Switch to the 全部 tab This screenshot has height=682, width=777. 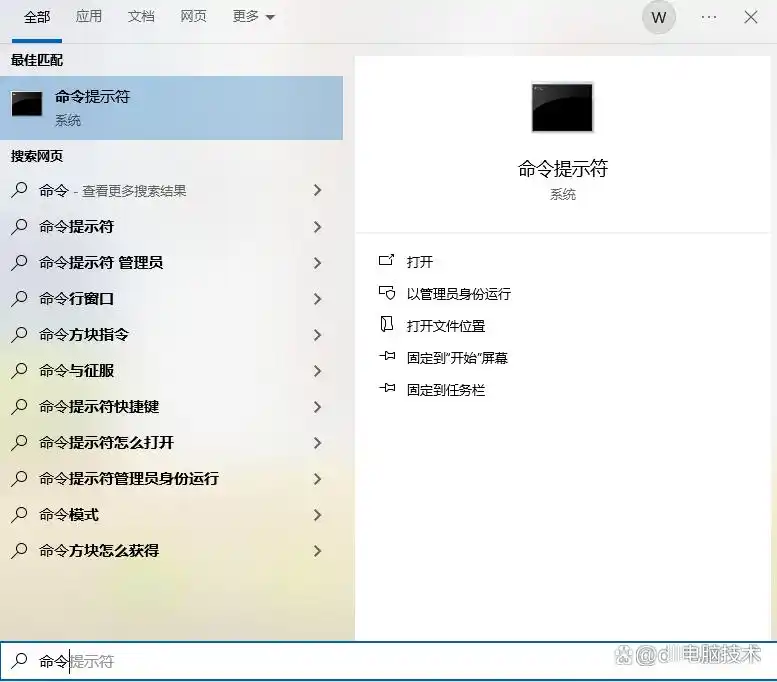37,17
